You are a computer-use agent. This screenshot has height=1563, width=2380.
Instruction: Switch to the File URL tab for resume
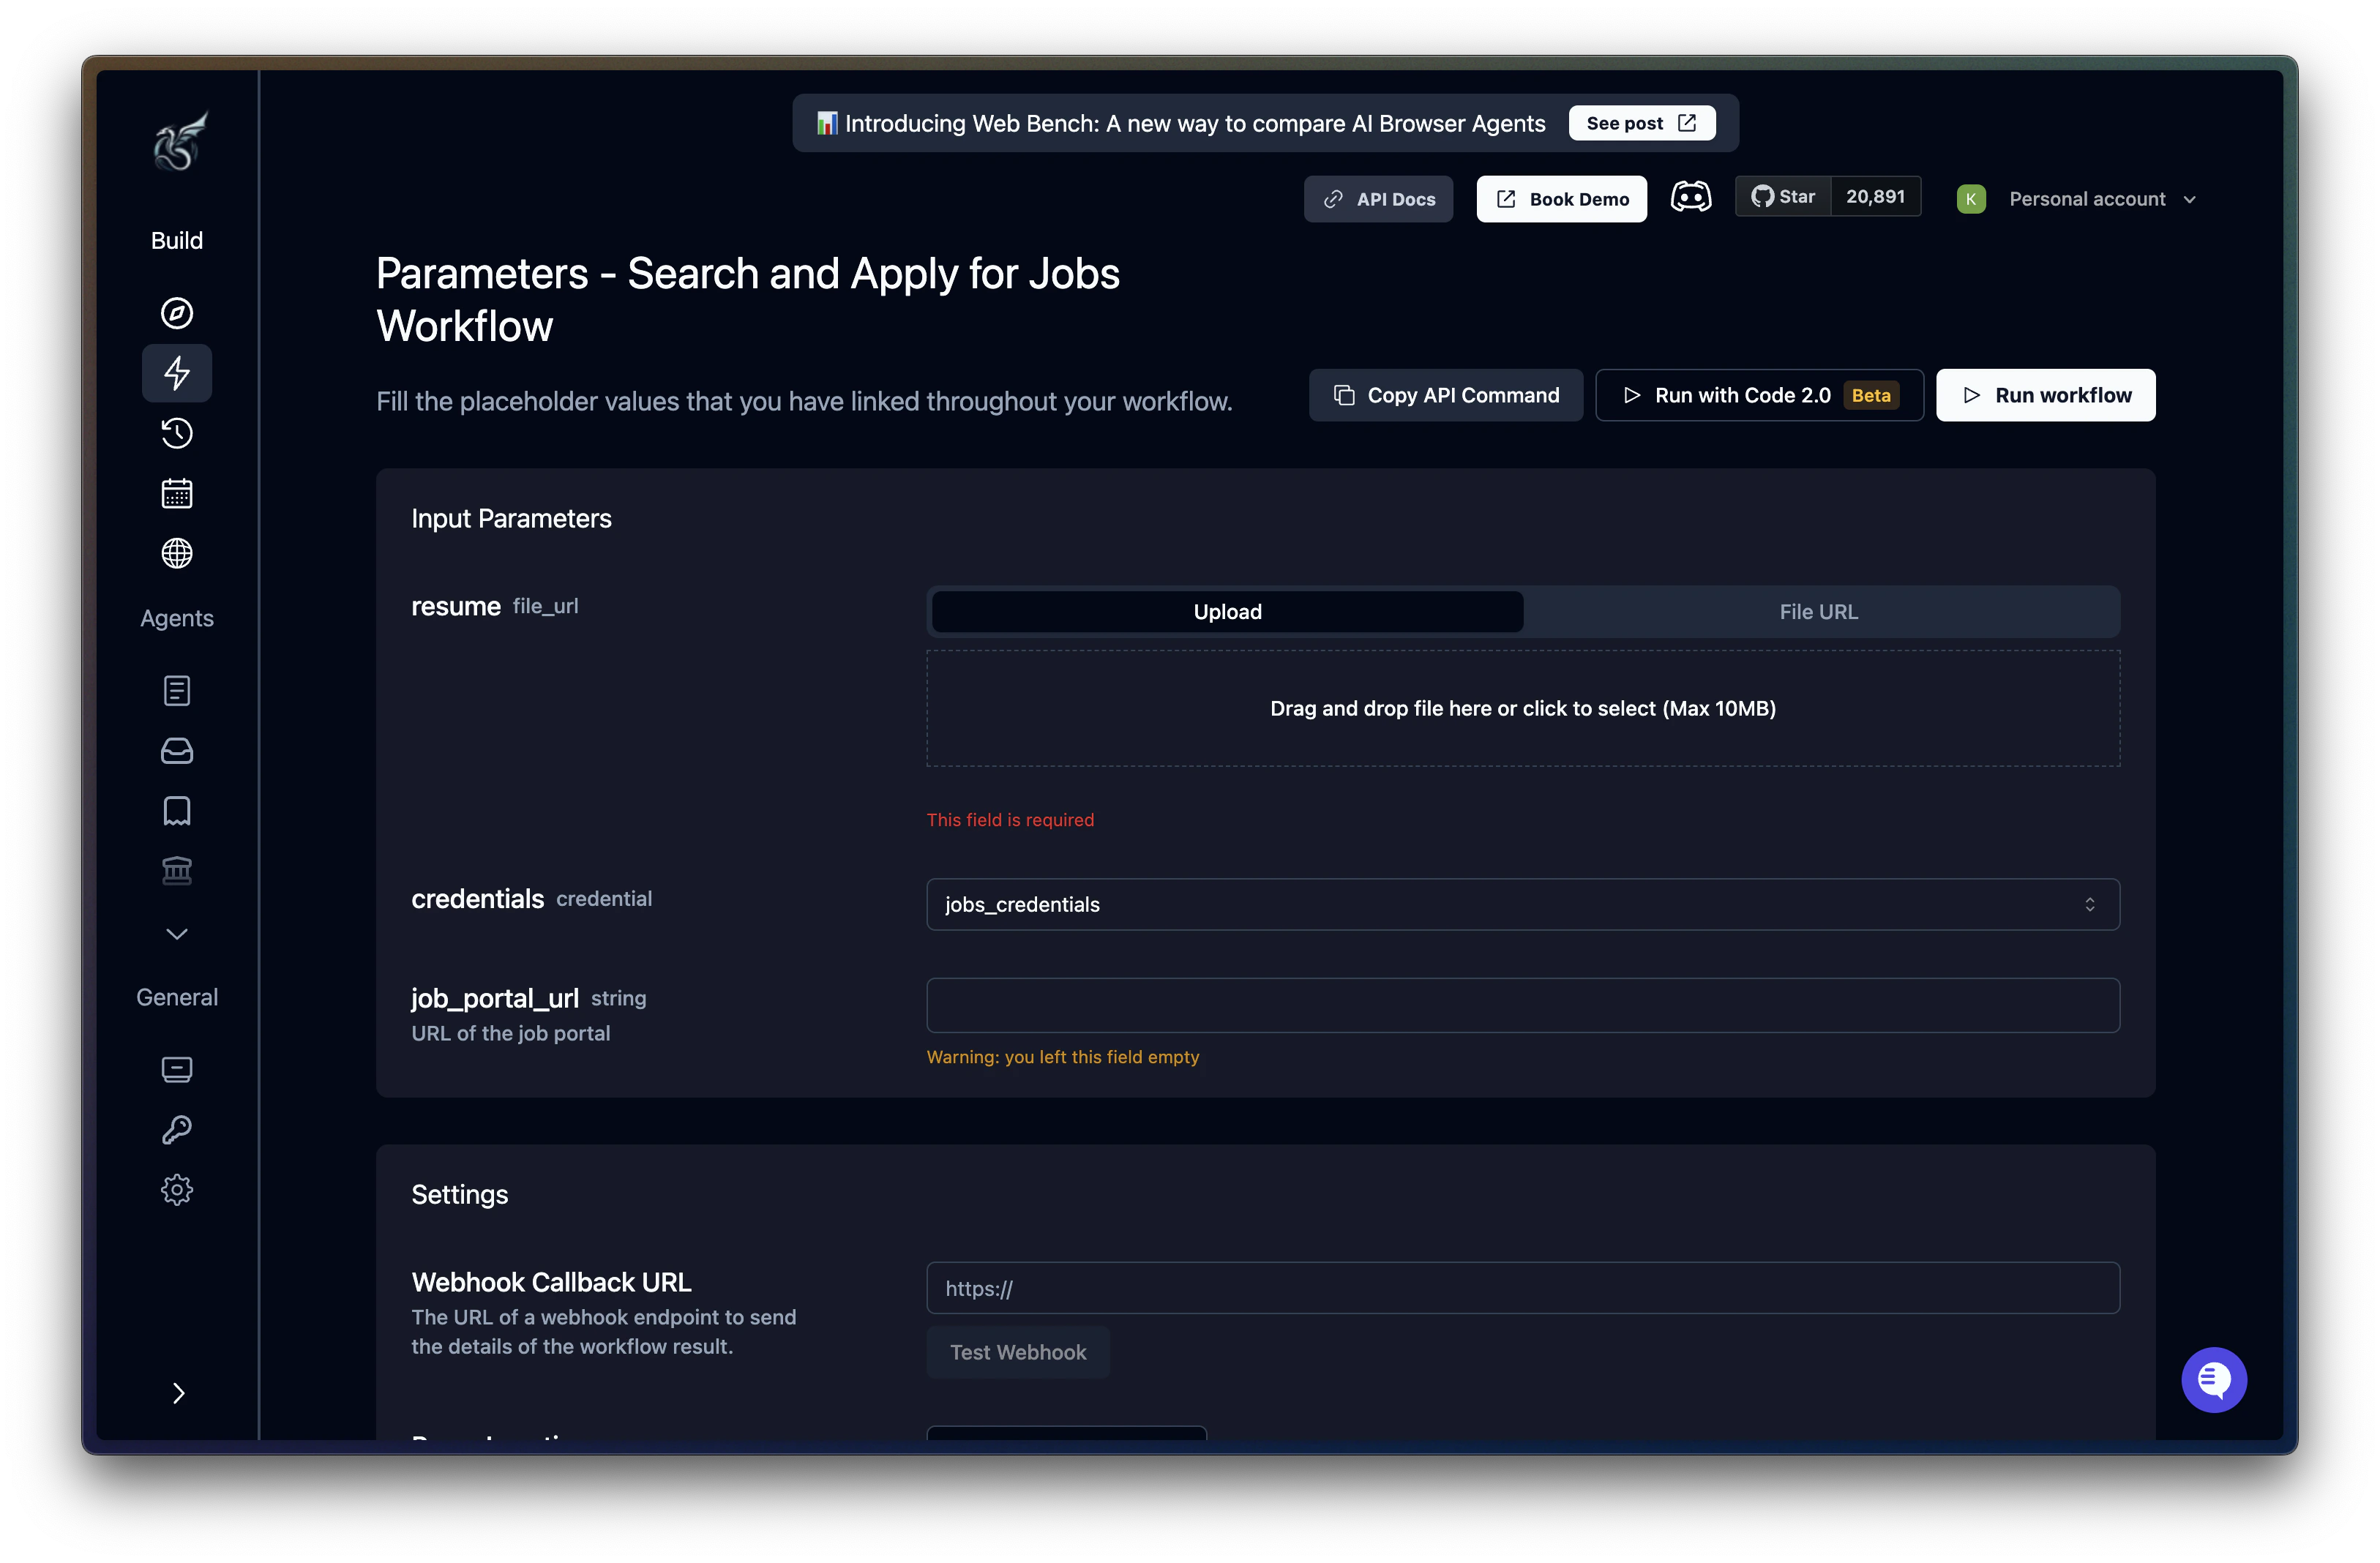(x=1817, y=611)
